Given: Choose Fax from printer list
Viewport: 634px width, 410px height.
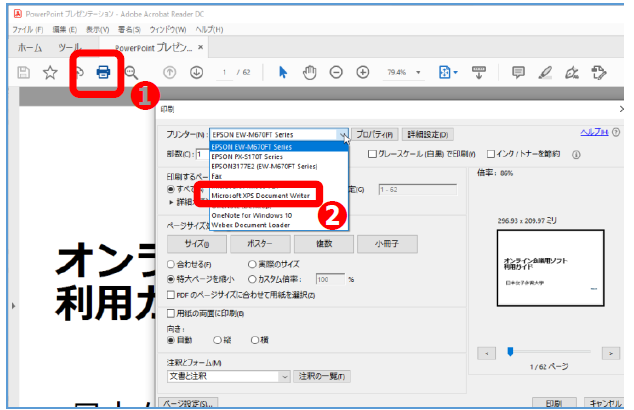Looking at the screenshot, I should [x=279, y=176].
